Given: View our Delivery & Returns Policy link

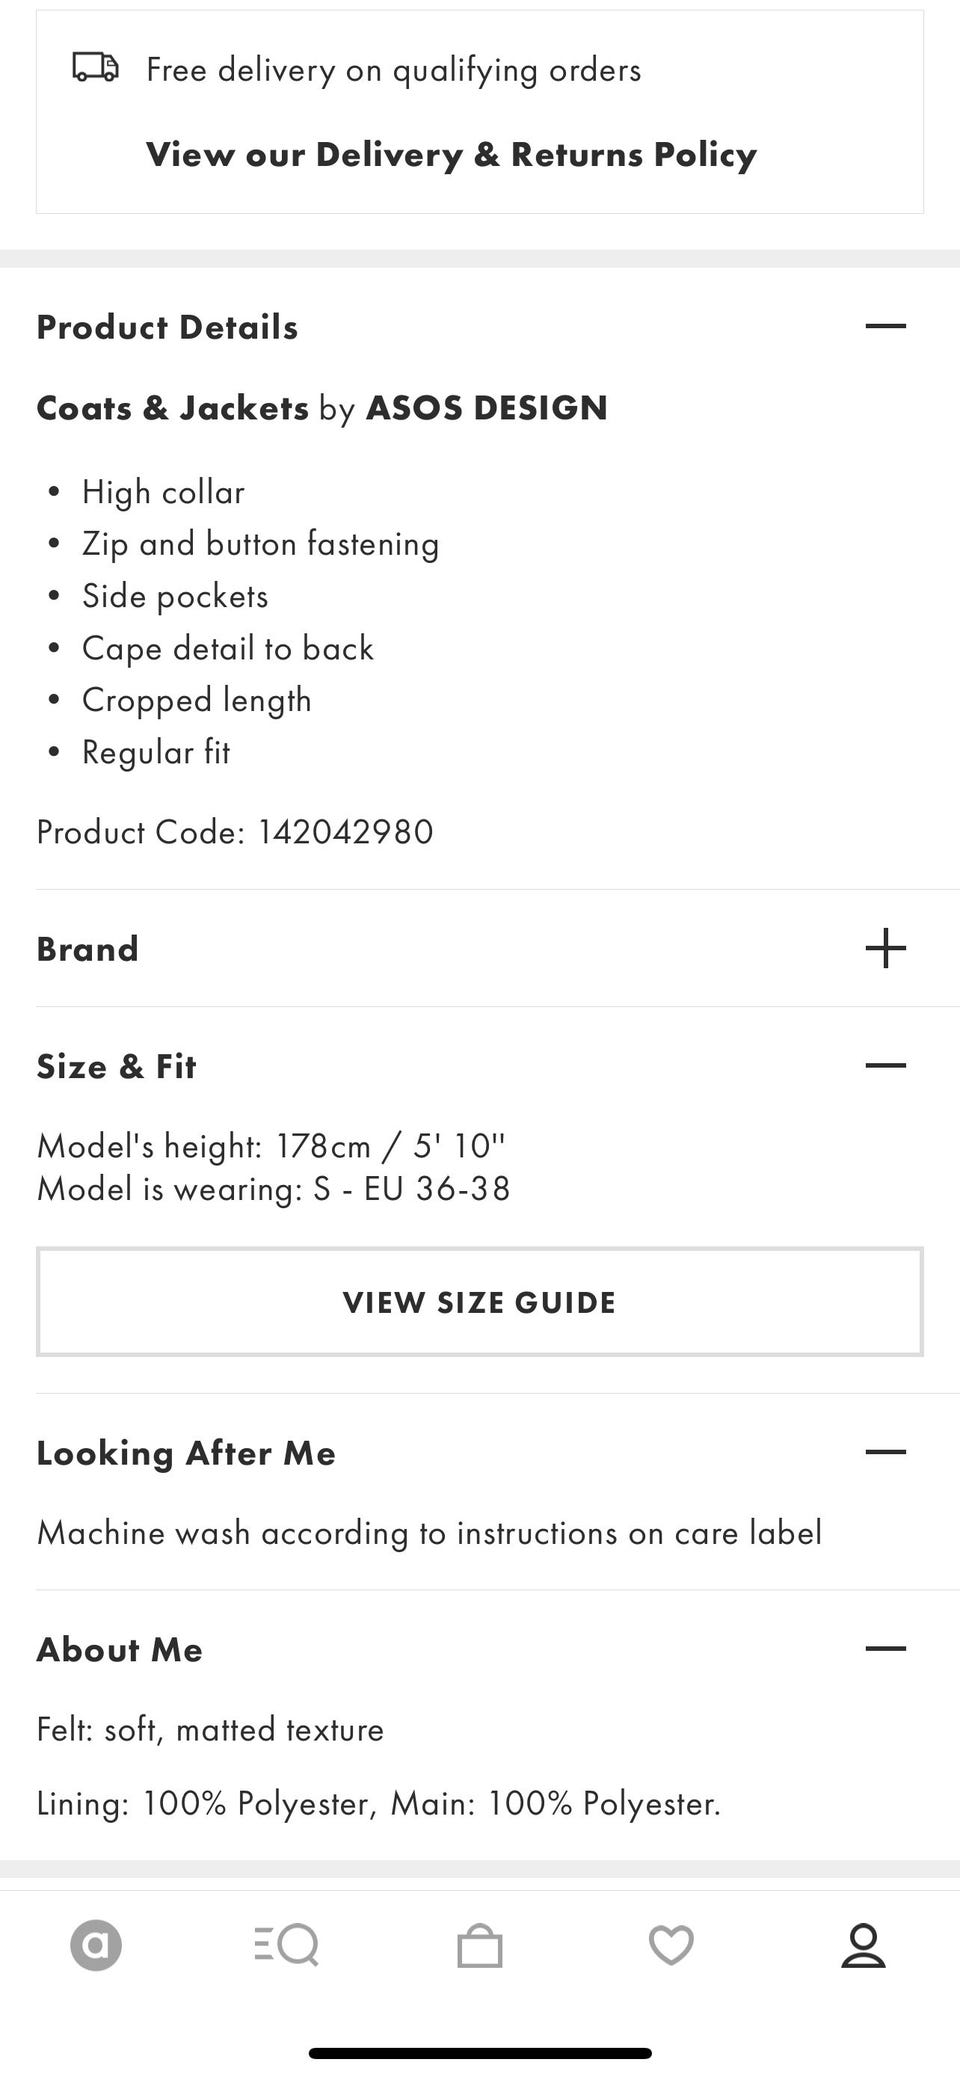Looking at the screenshot, I should 451,155.
